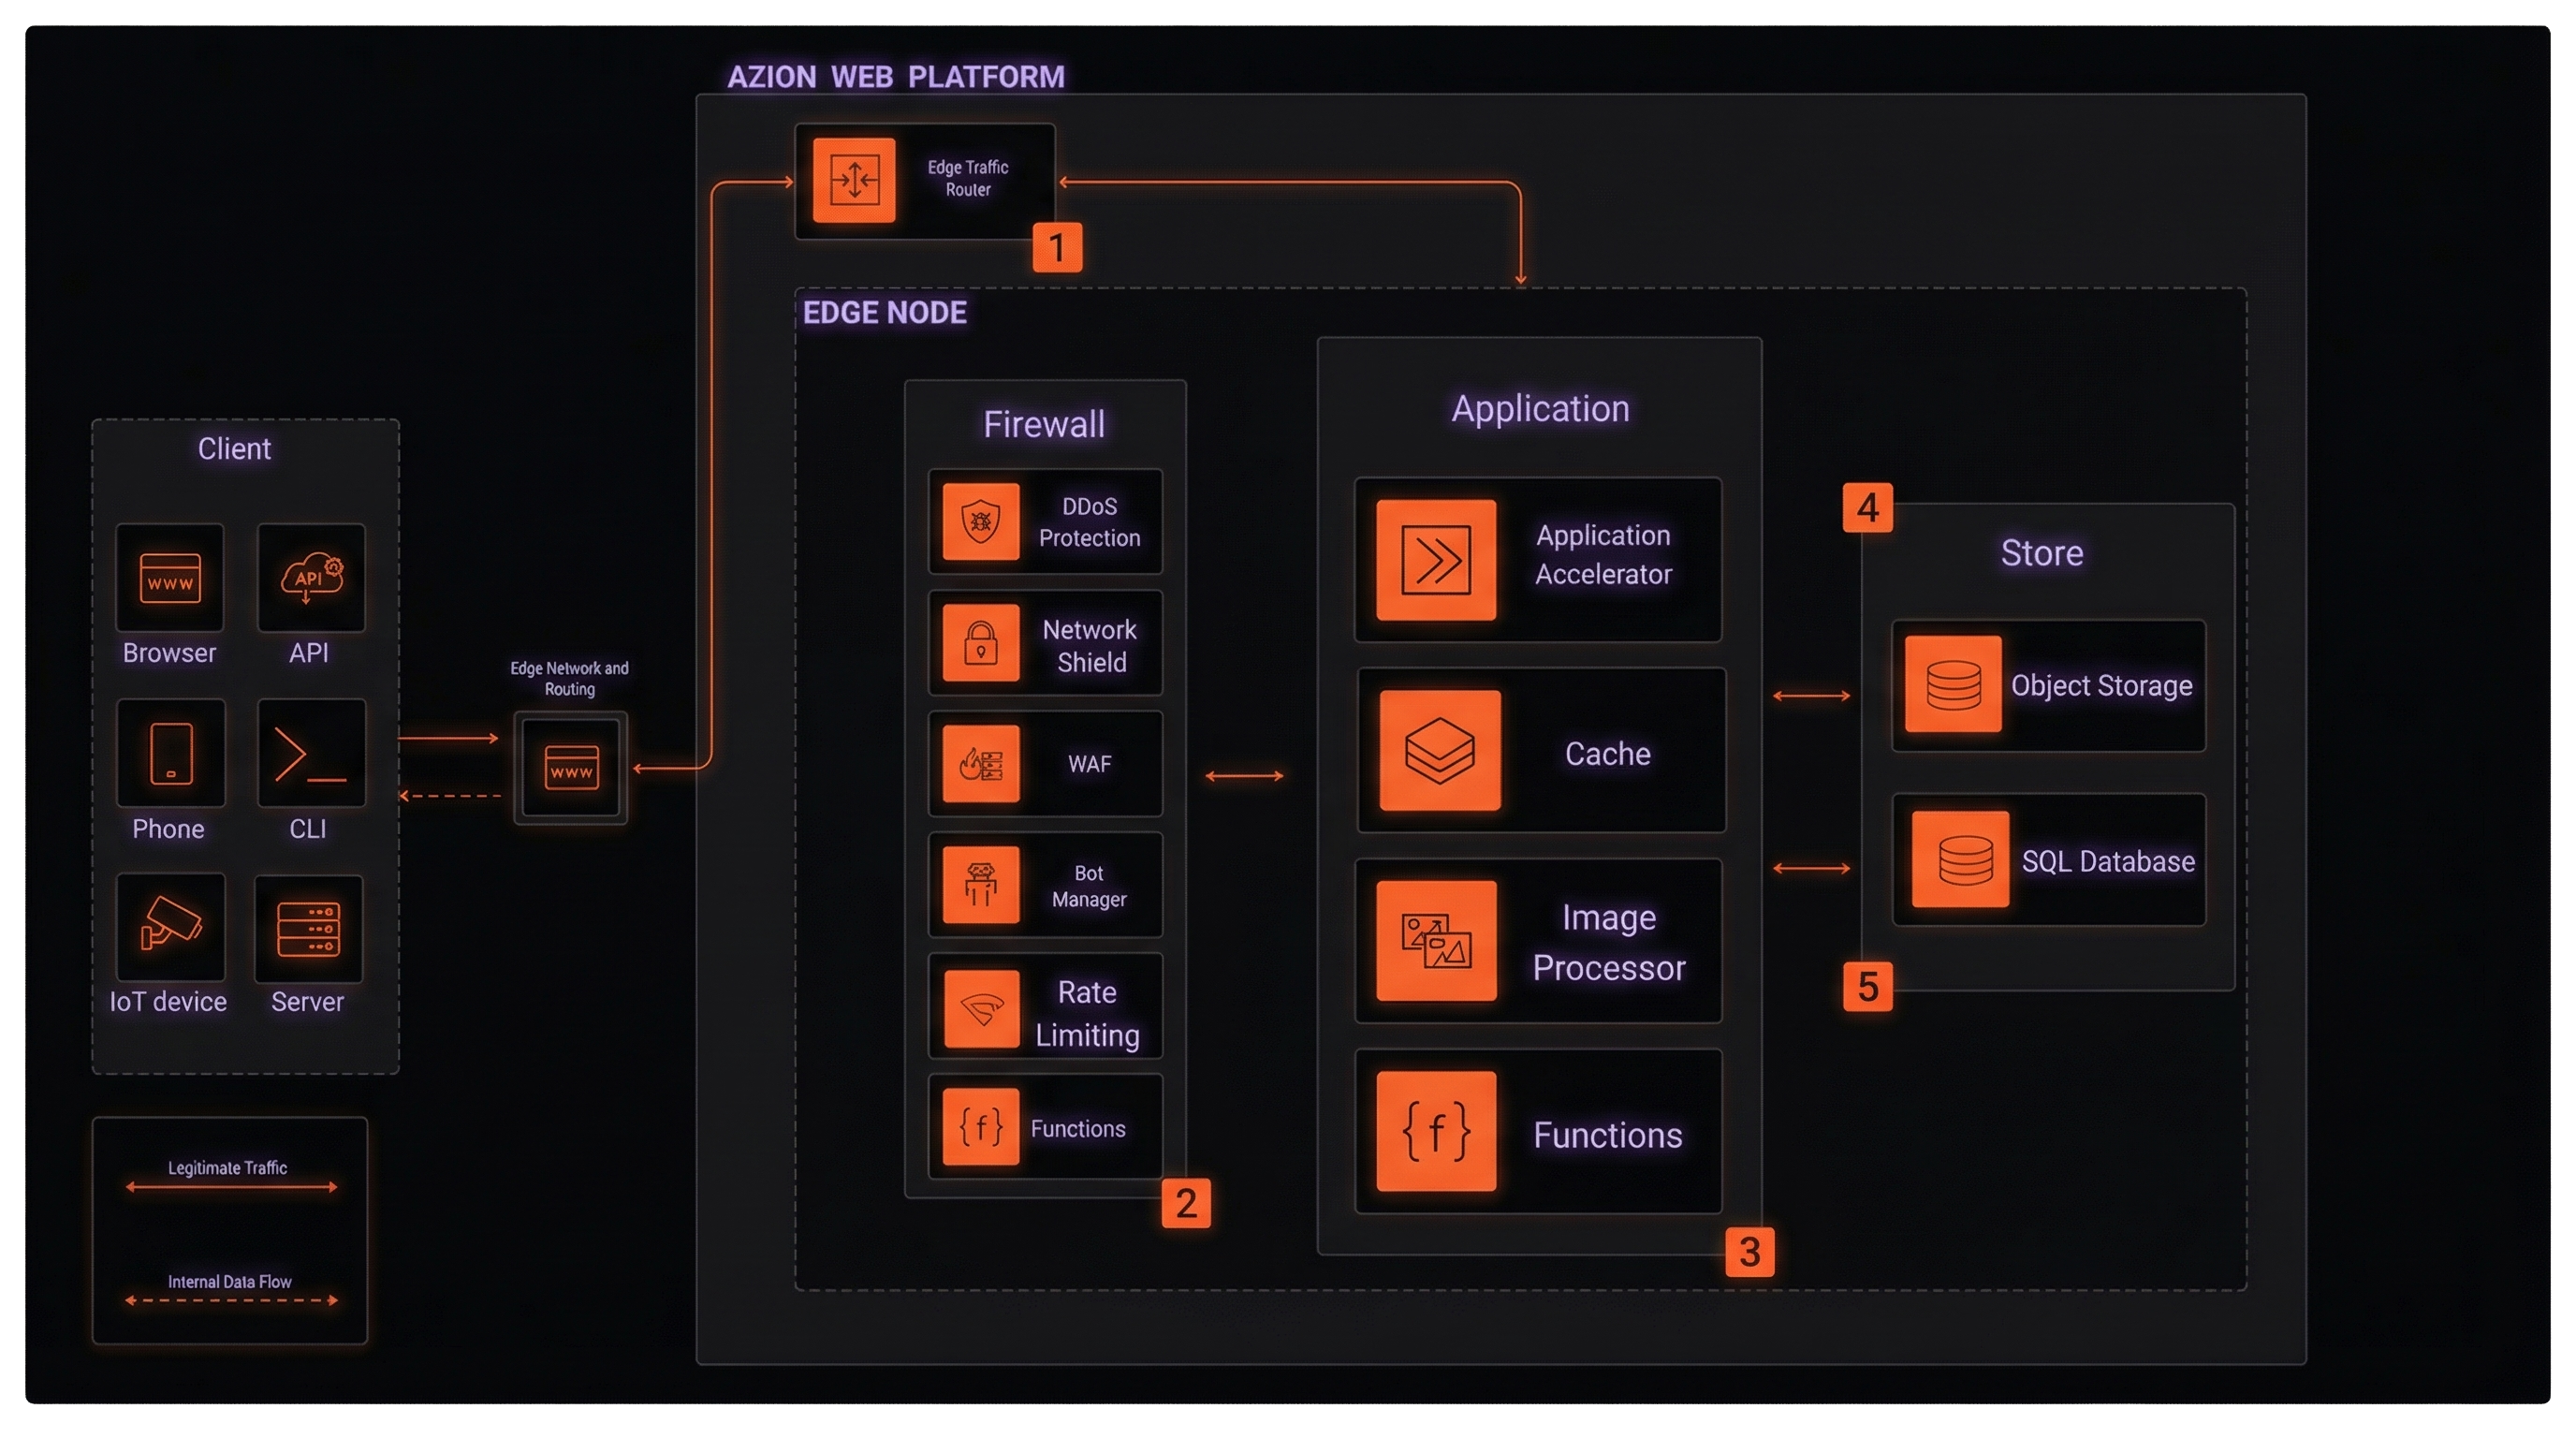This screenshot has height=1438, width=2576.
Task: Select the SQL Database cylinder icon
Action: pos(1960,859)
